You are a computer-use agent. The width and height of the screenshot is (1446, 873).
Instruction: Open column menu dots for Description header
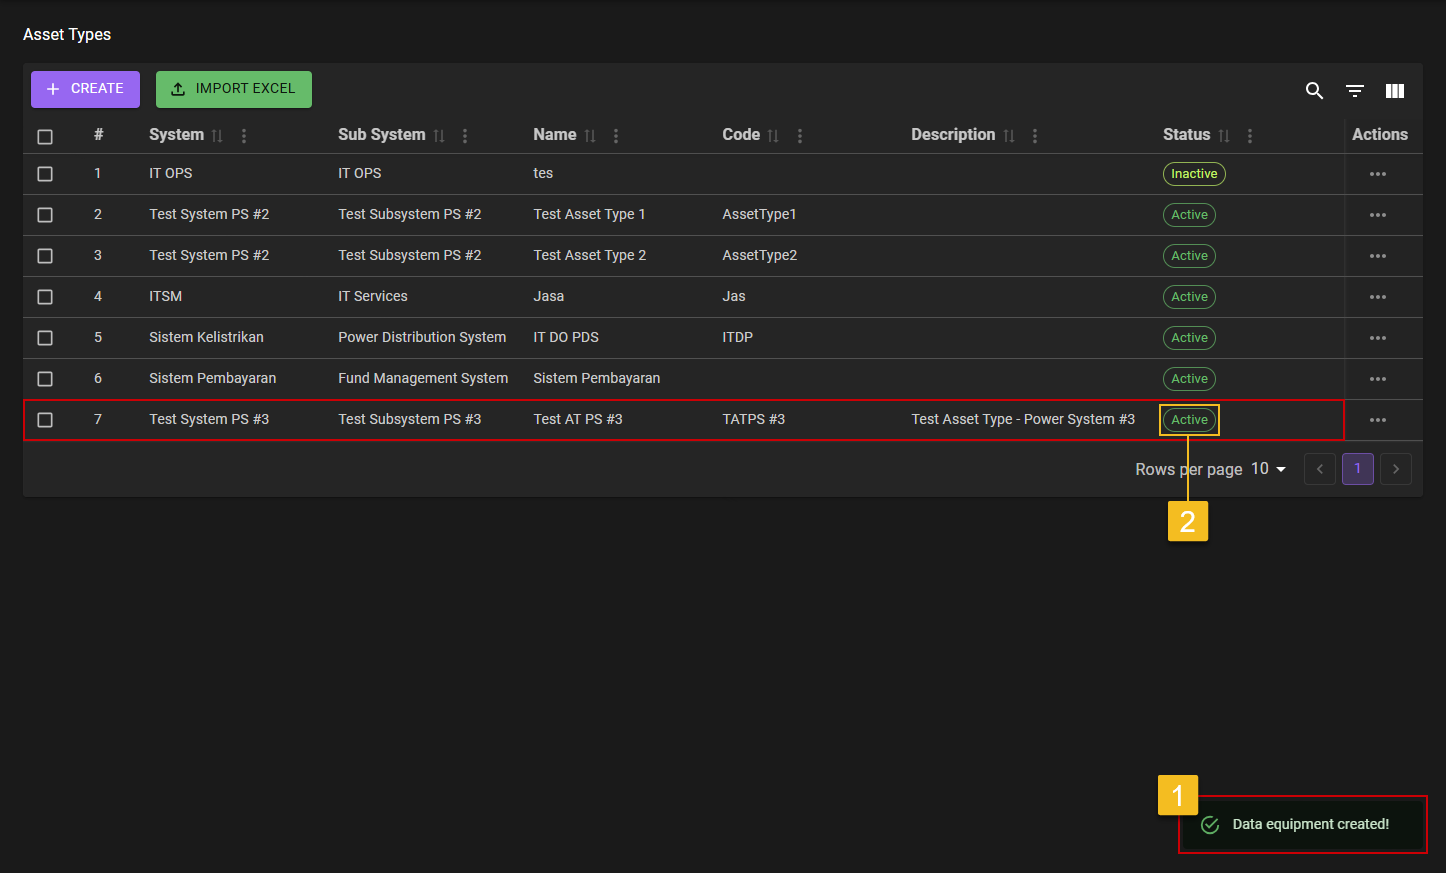[1035, 136]
